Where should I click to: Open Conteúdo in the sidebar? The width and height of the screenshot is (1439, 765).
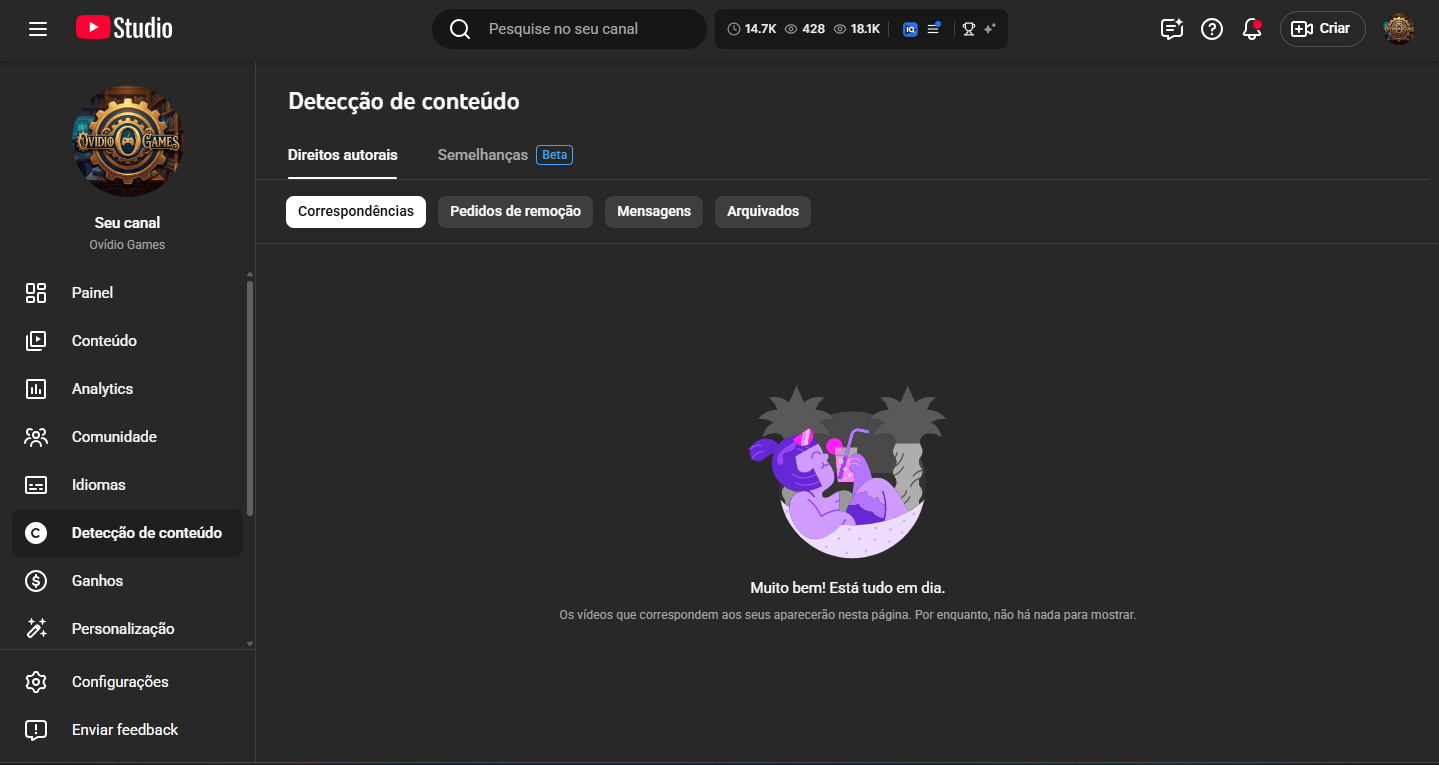pyautogui.click(x=128, y=341)
